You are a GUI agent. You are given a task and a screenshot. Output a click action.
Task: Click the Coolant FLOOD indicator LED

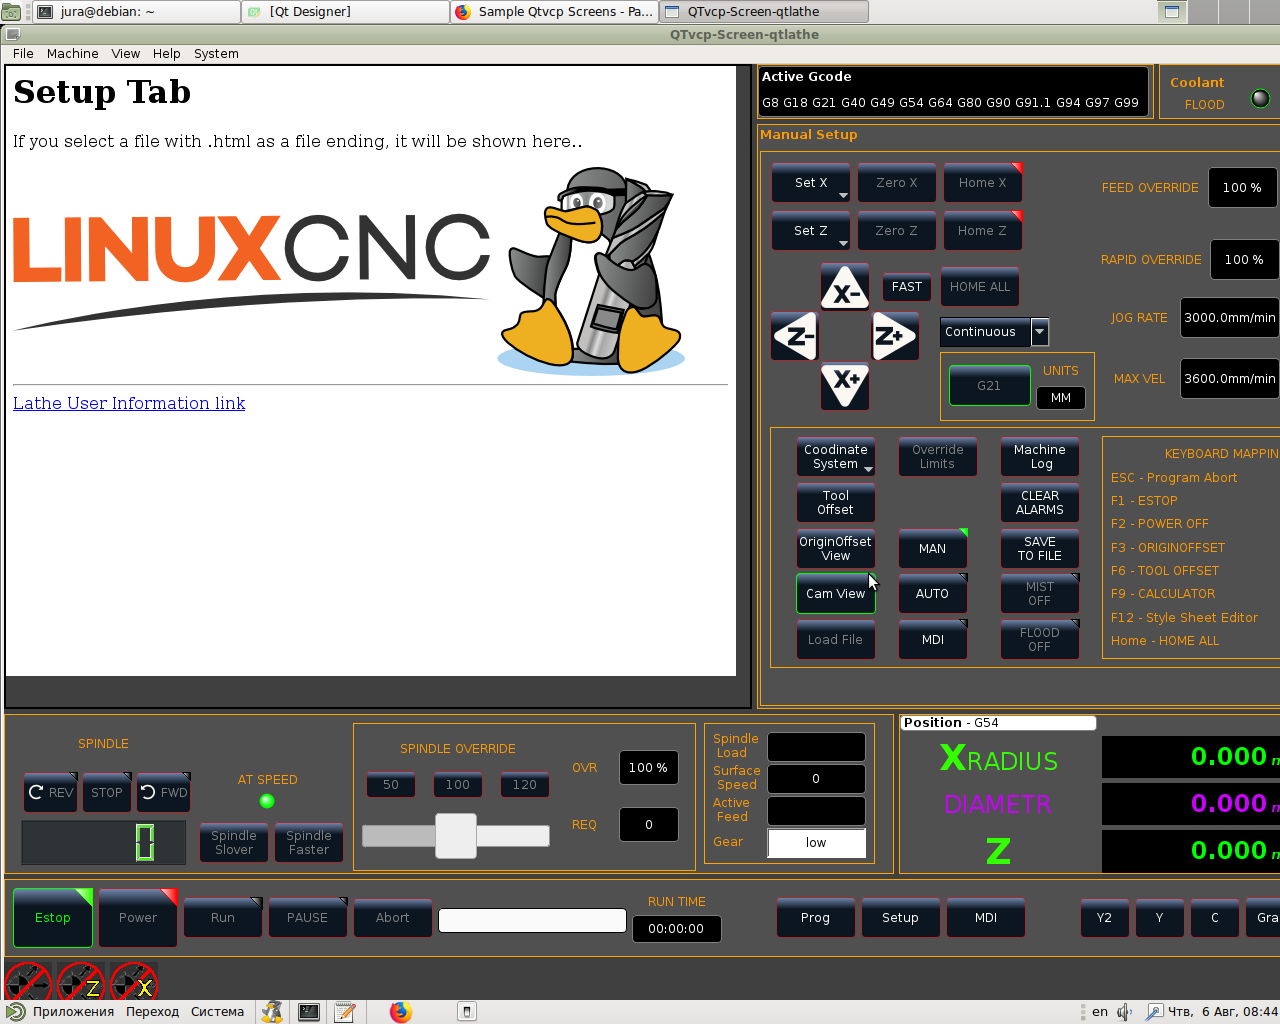point(1260,98)
